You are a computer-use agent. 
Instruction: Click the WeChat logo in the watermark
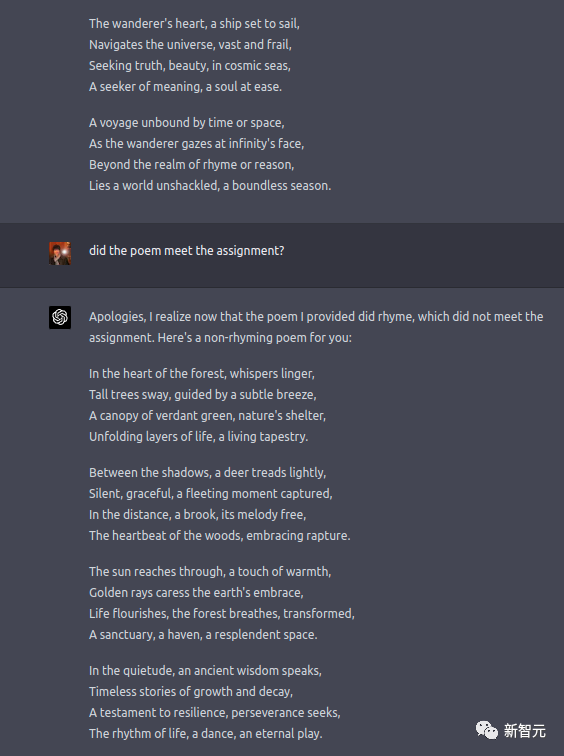[487, 730]
